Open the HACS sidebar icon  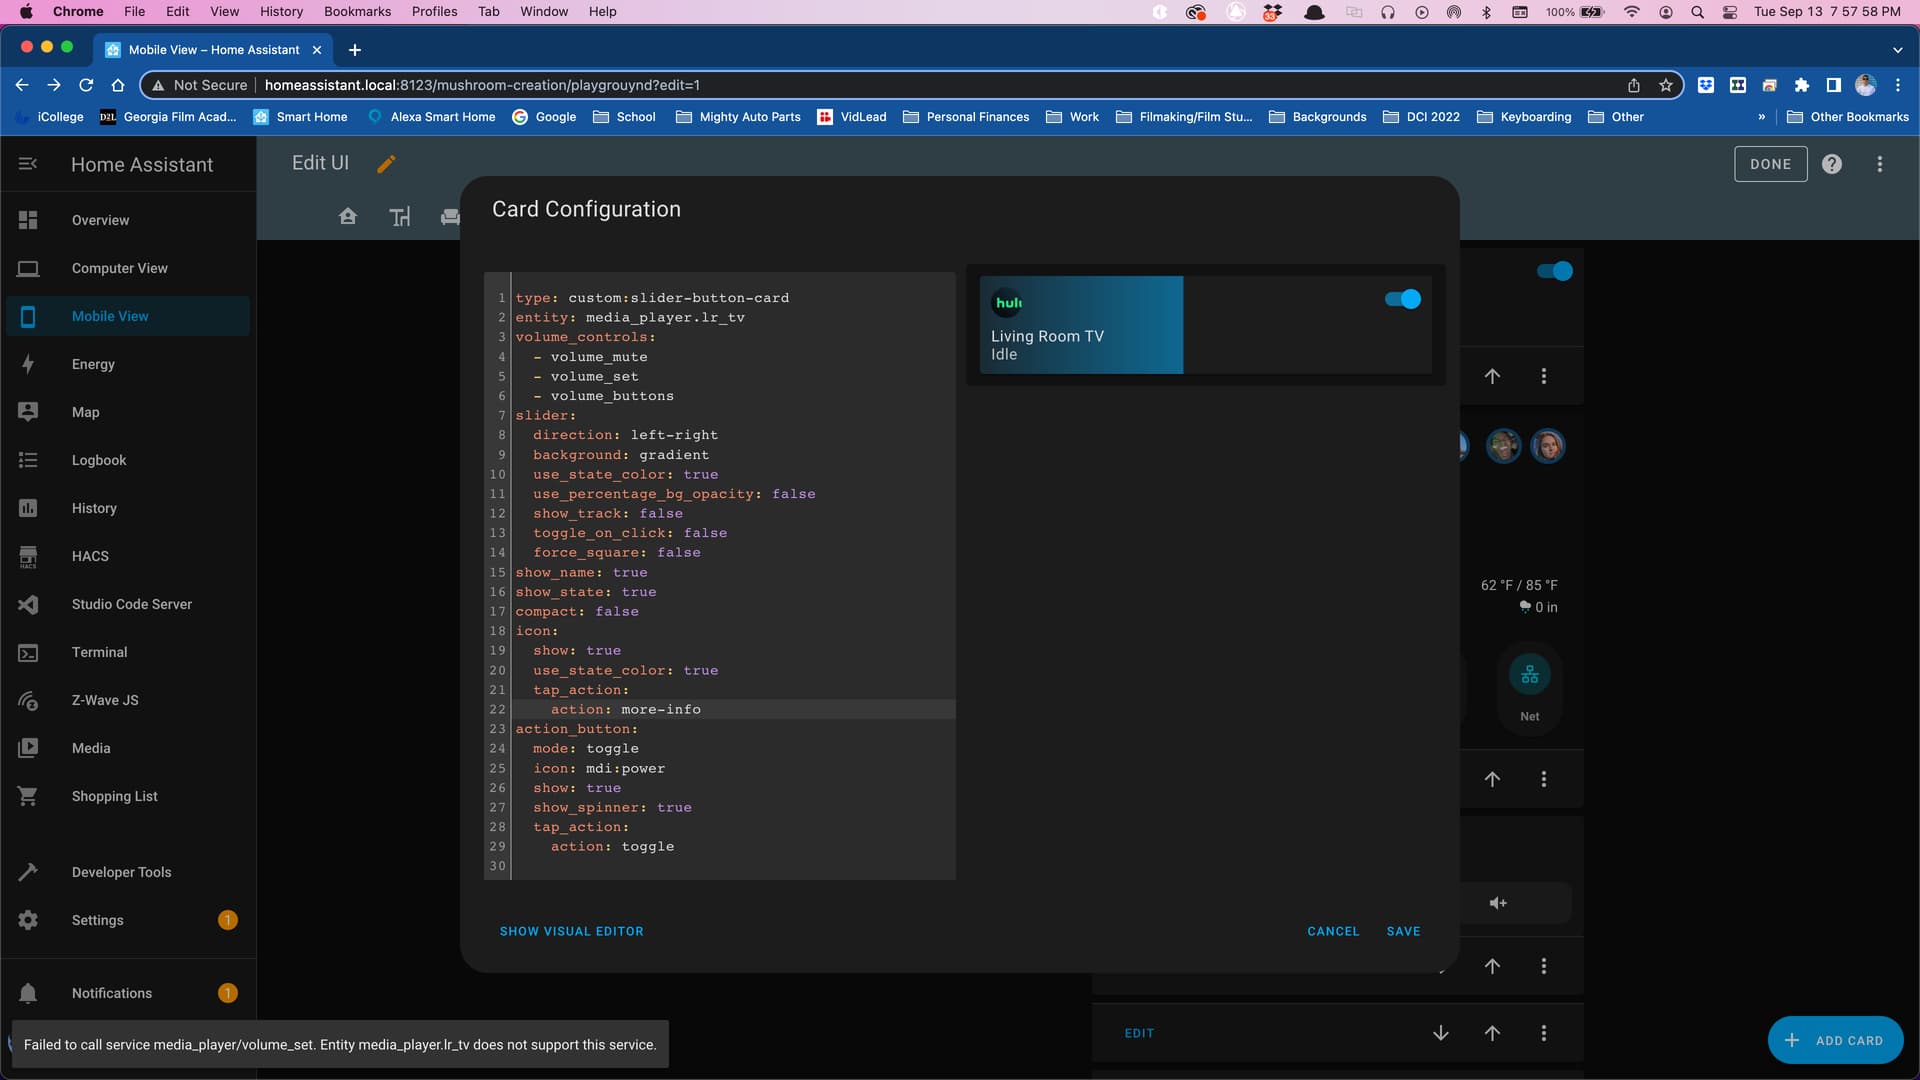(28, 556)
